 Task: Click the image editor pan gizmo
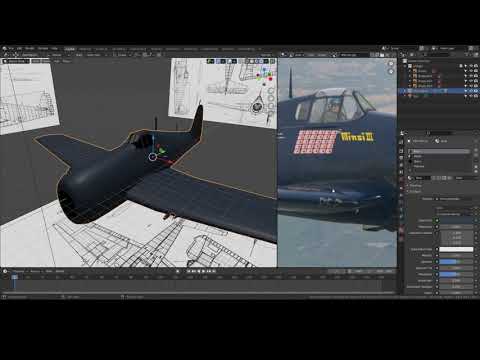pos(391,71)
